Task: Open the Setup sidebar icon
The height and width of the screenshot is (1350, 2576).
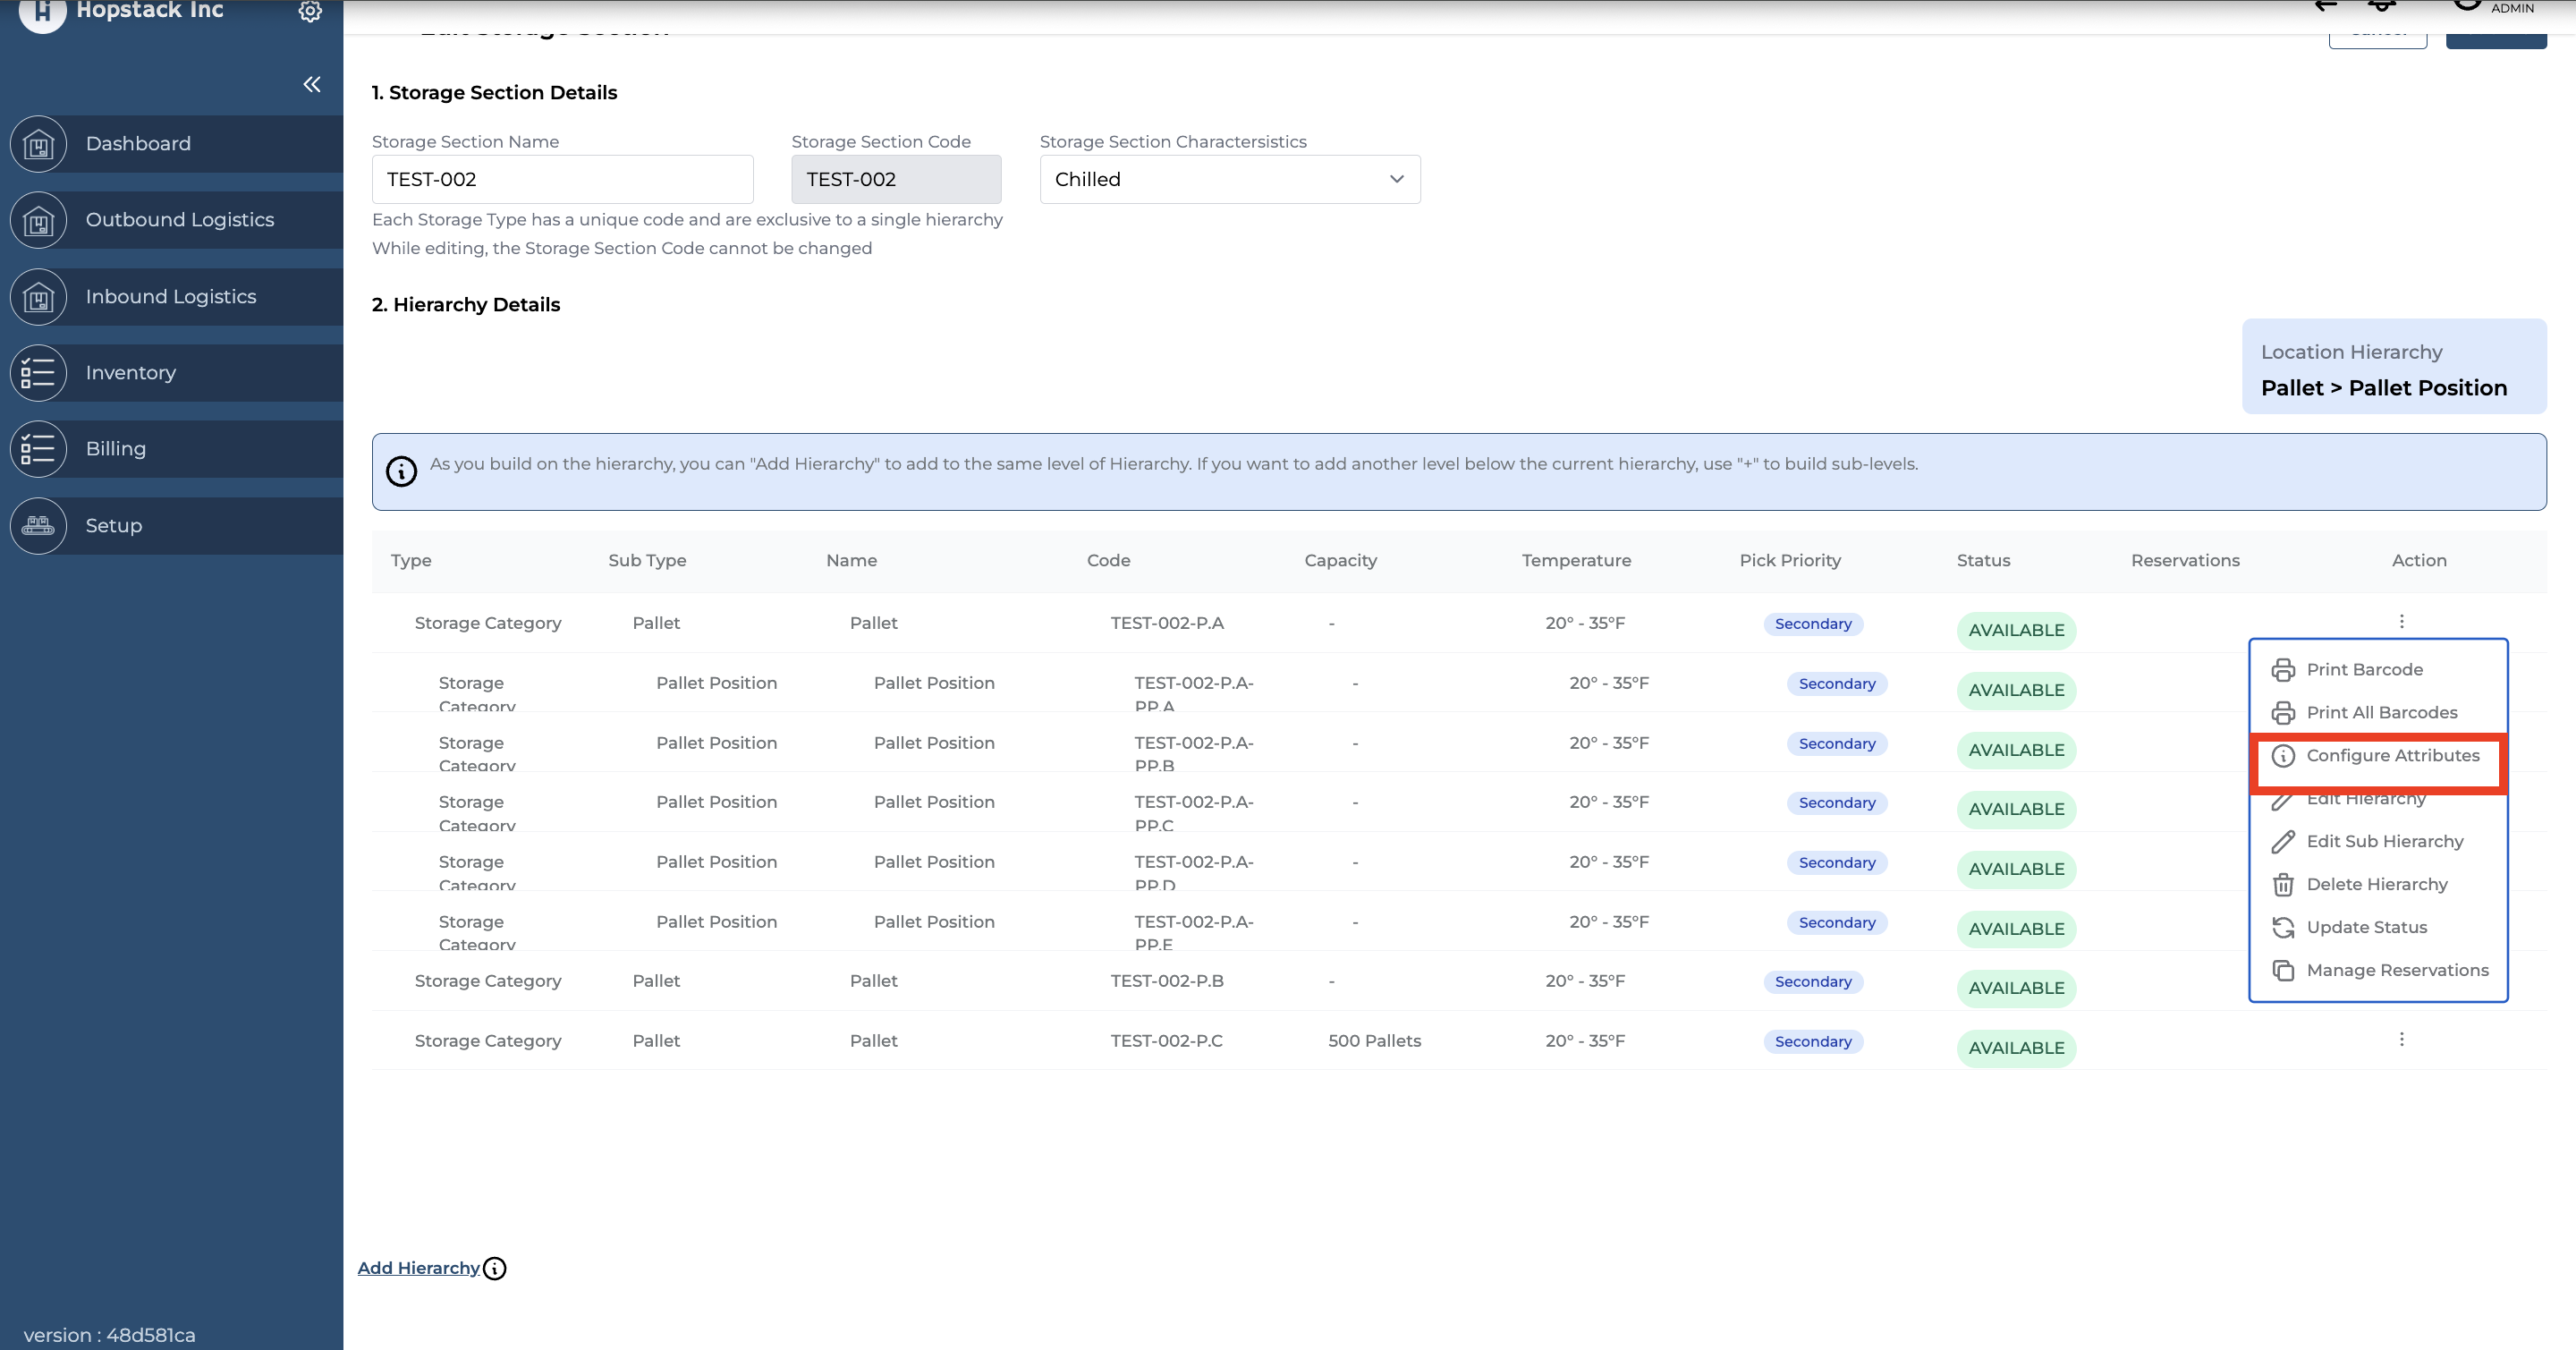Action: pyautogui.click(x=38, y=526)
